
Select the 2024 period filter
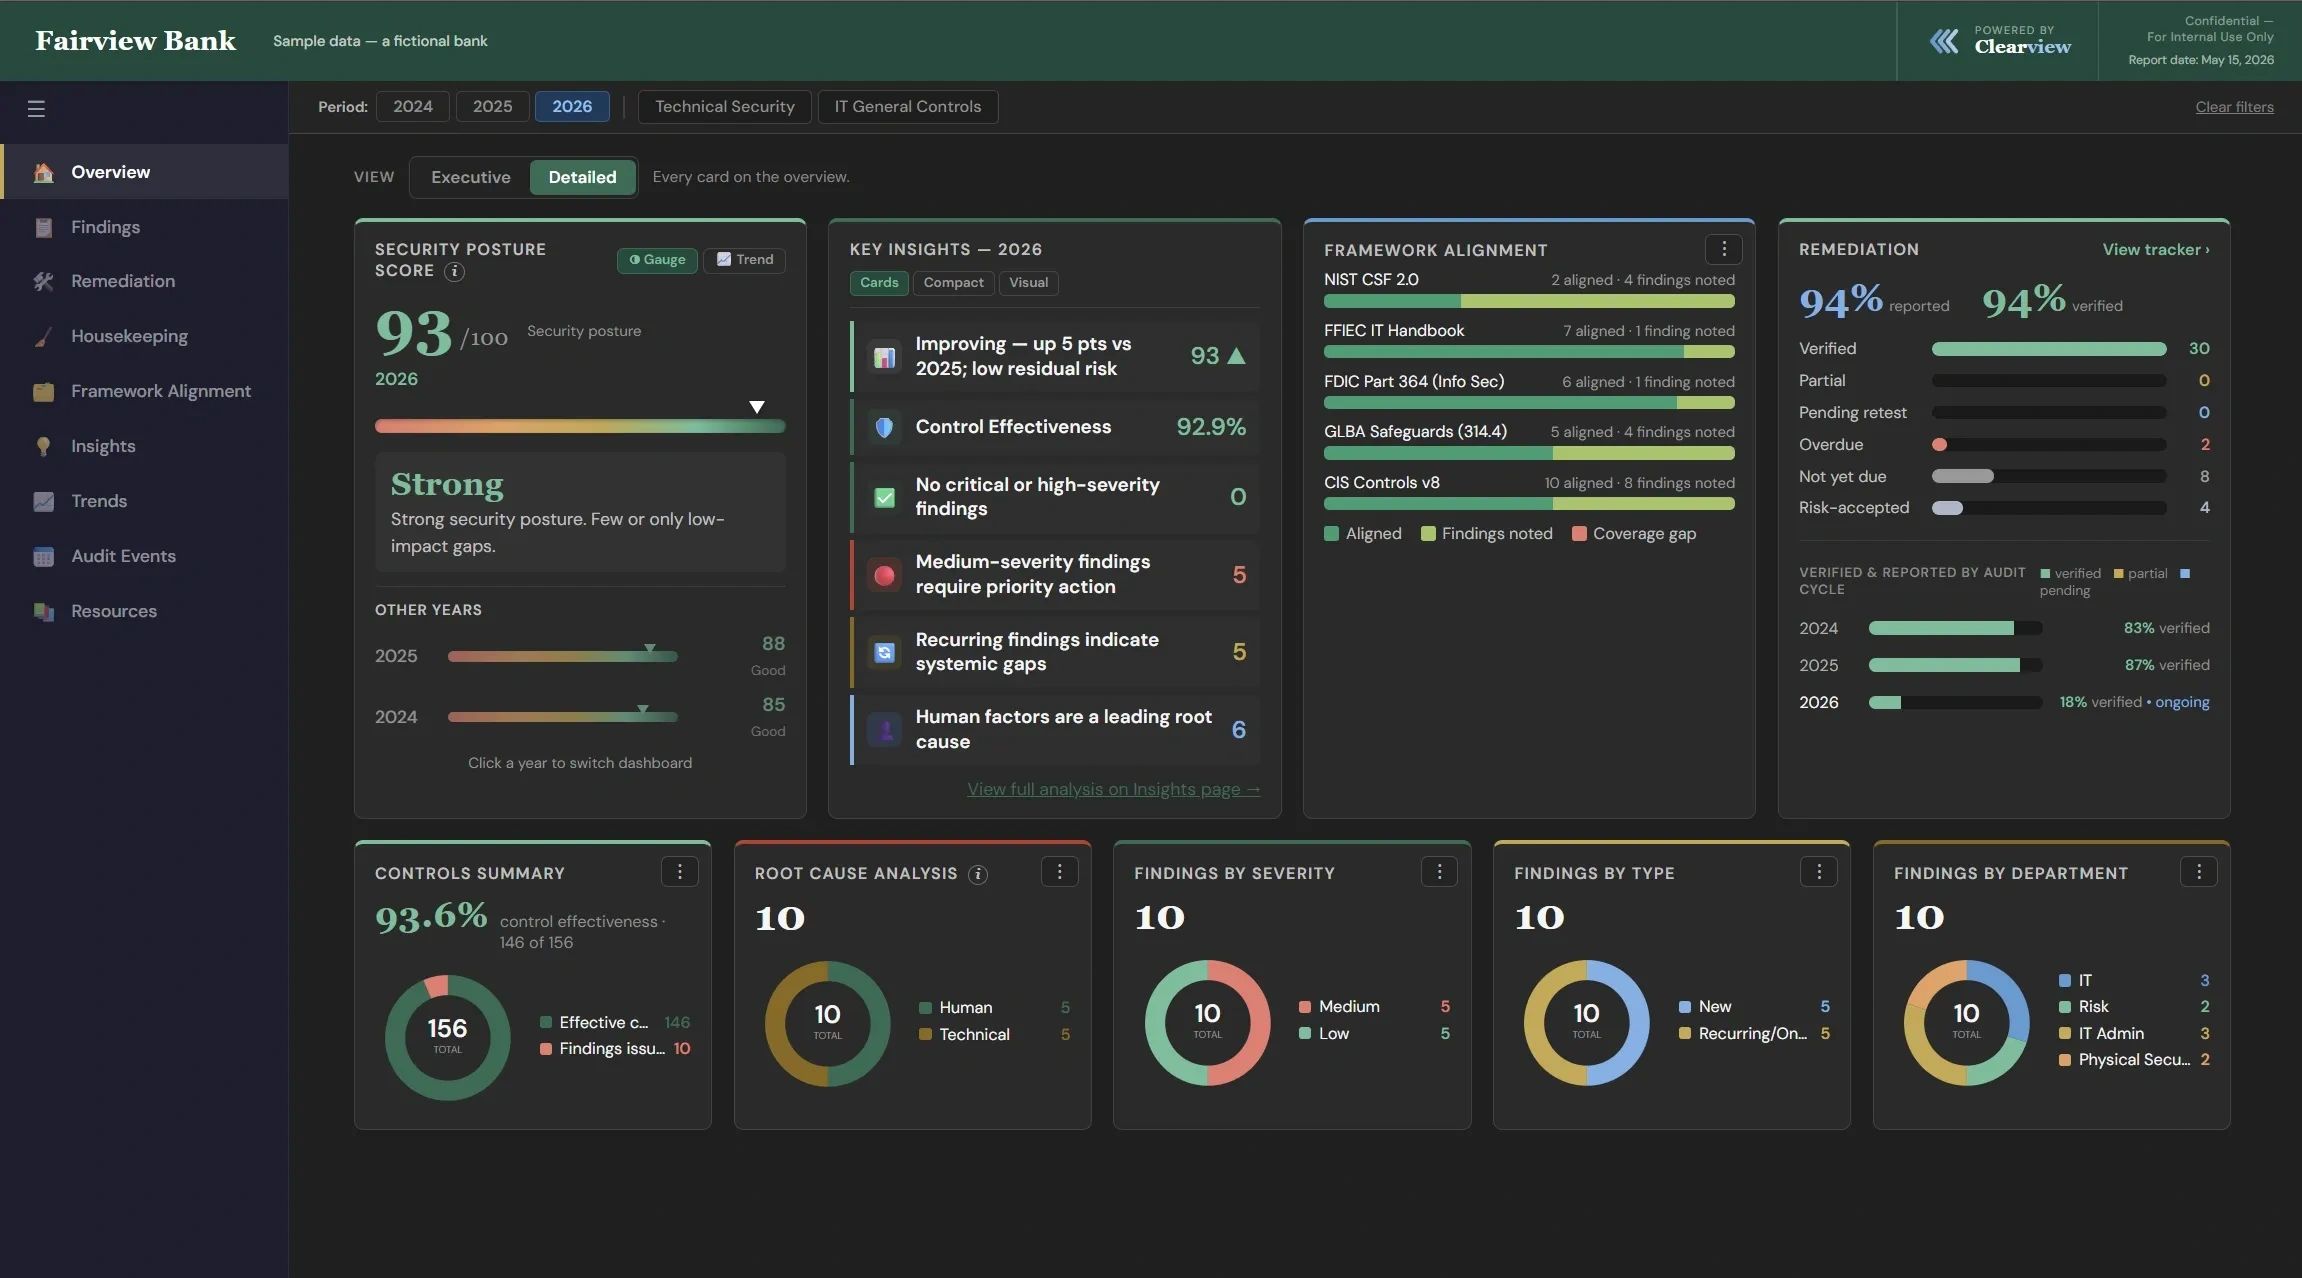click(413, 107)
